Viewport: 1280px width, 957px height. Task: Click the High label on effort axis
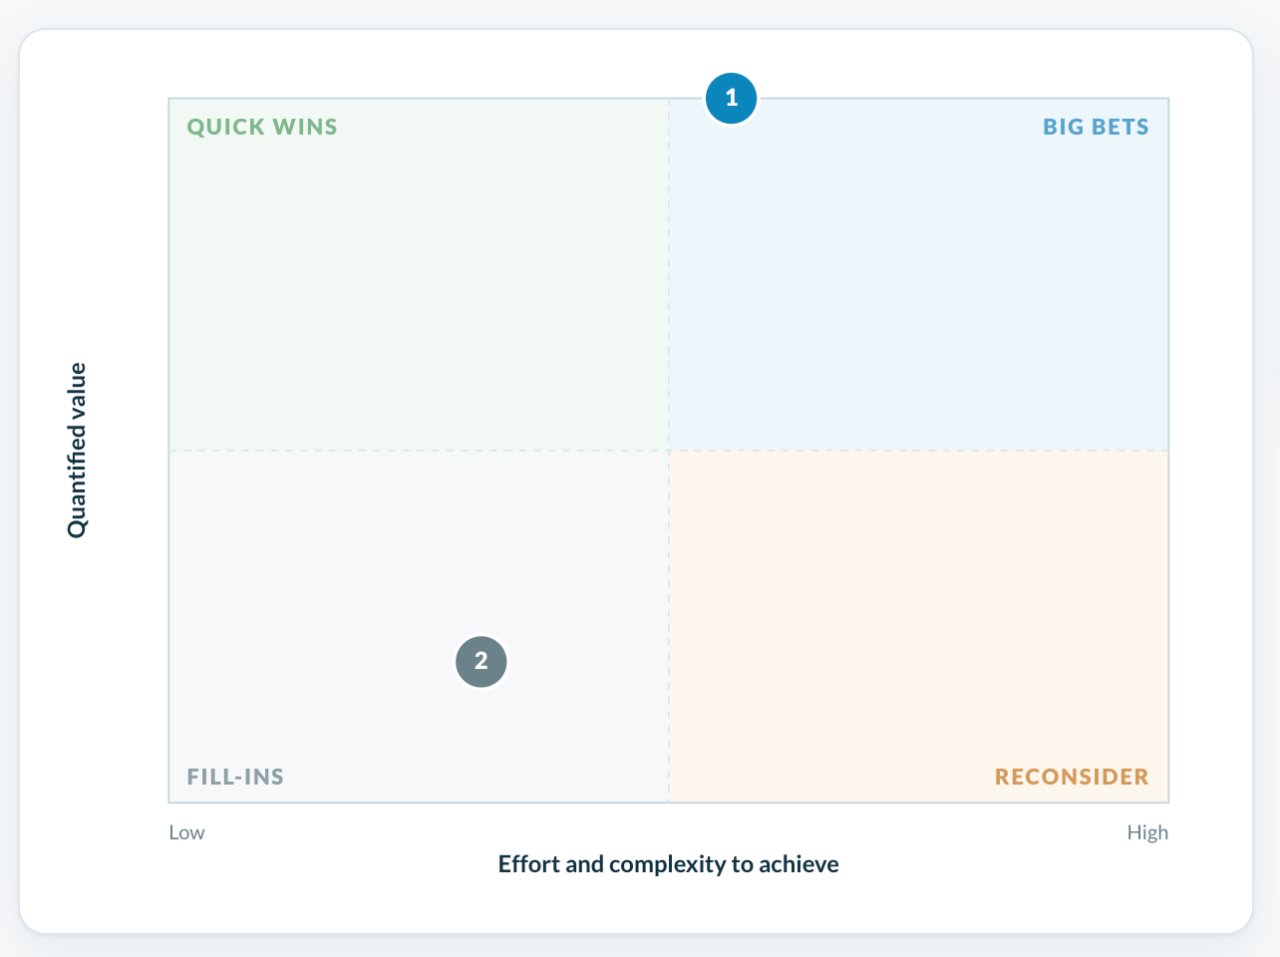click(x=1147, y=832)
